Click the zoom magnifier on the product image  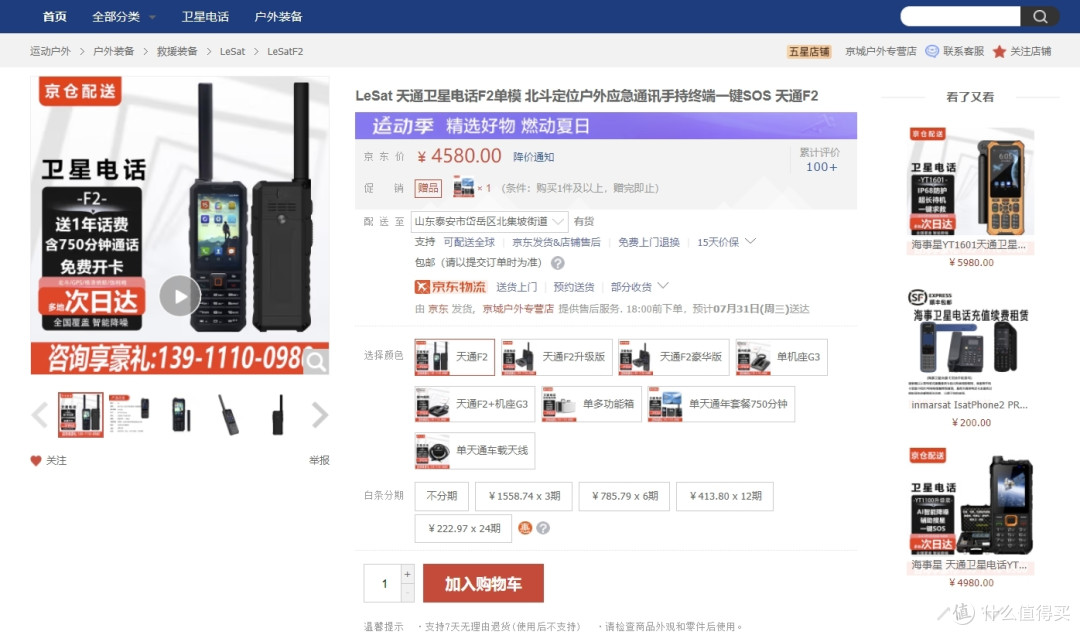[318, 360]
